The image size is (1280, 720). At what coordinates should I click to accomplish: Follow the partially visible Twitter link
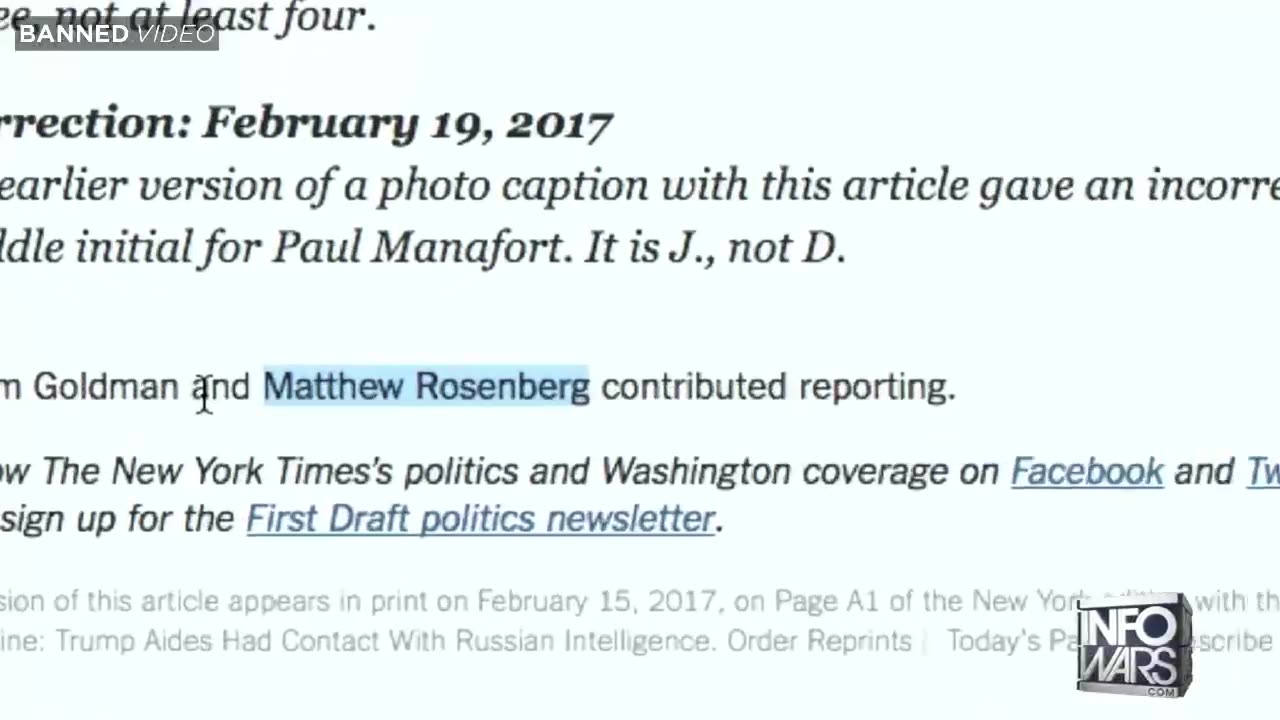(x=1262, y=472)
